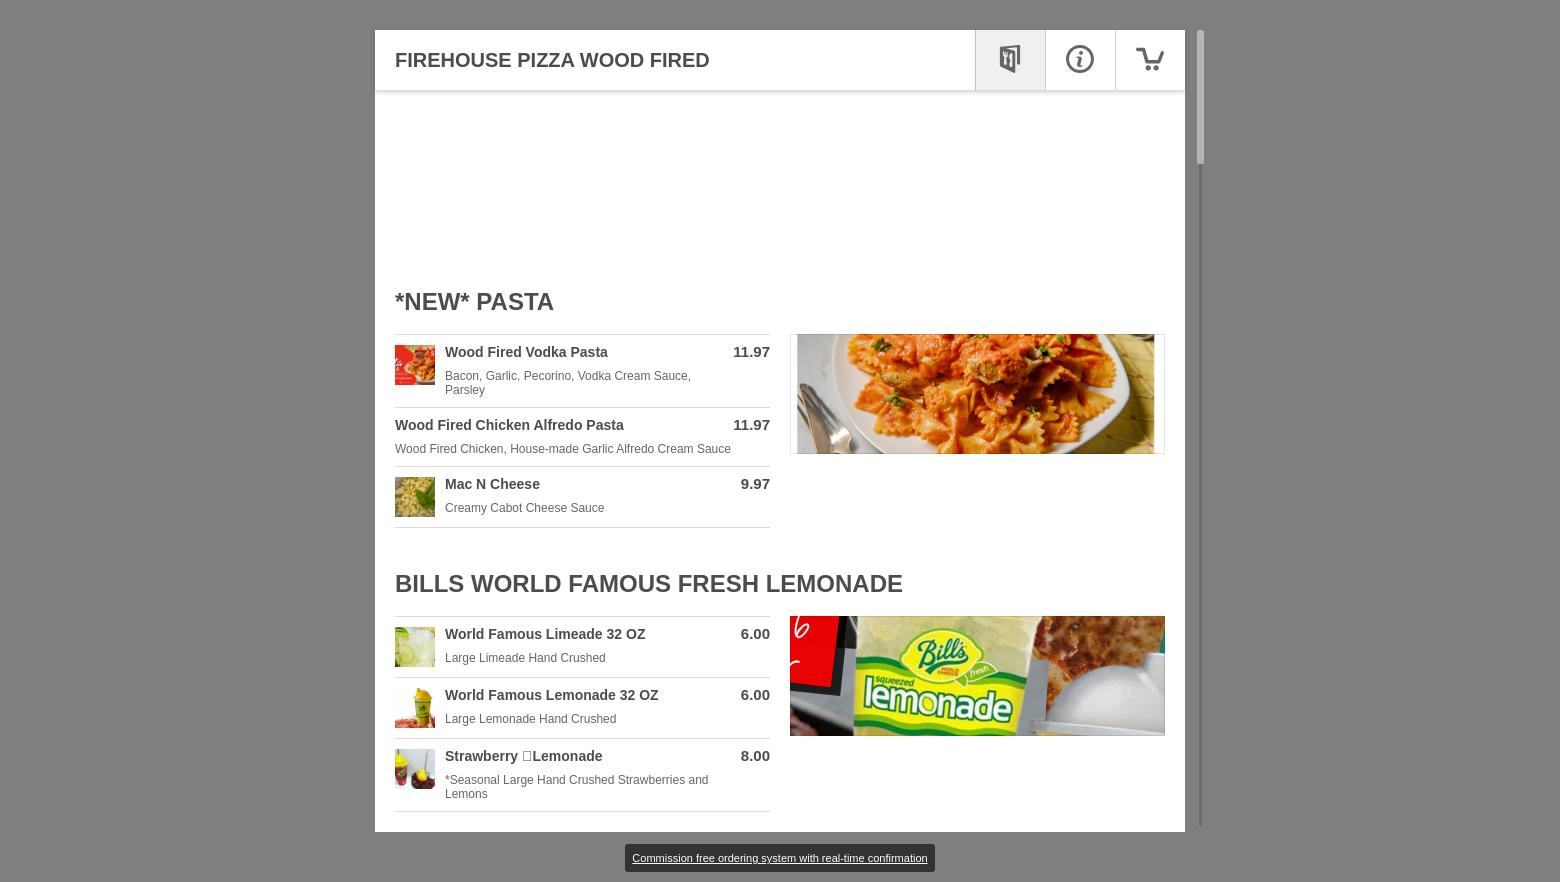Click the Wood Fired Vodka Pasta thumbnail

pos(415,365)
